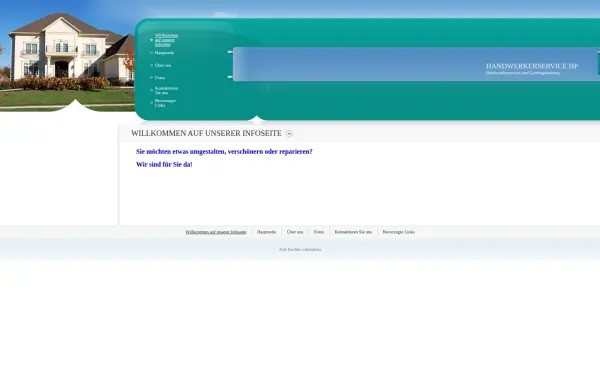Open 'Hauptseite' in teal sidebar menu
Viewport: 600px width, 375px height.
click(x=164, y=53)
